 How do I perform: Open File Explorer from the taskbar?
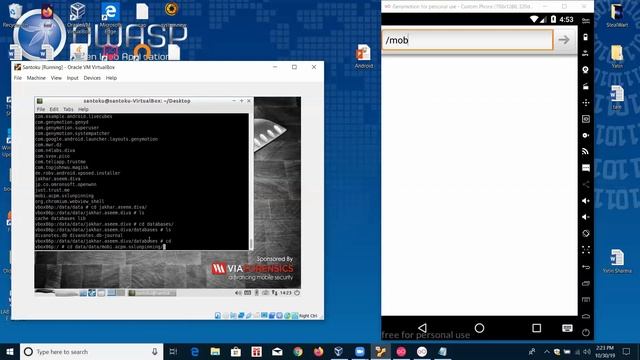[x=215, y=351]
